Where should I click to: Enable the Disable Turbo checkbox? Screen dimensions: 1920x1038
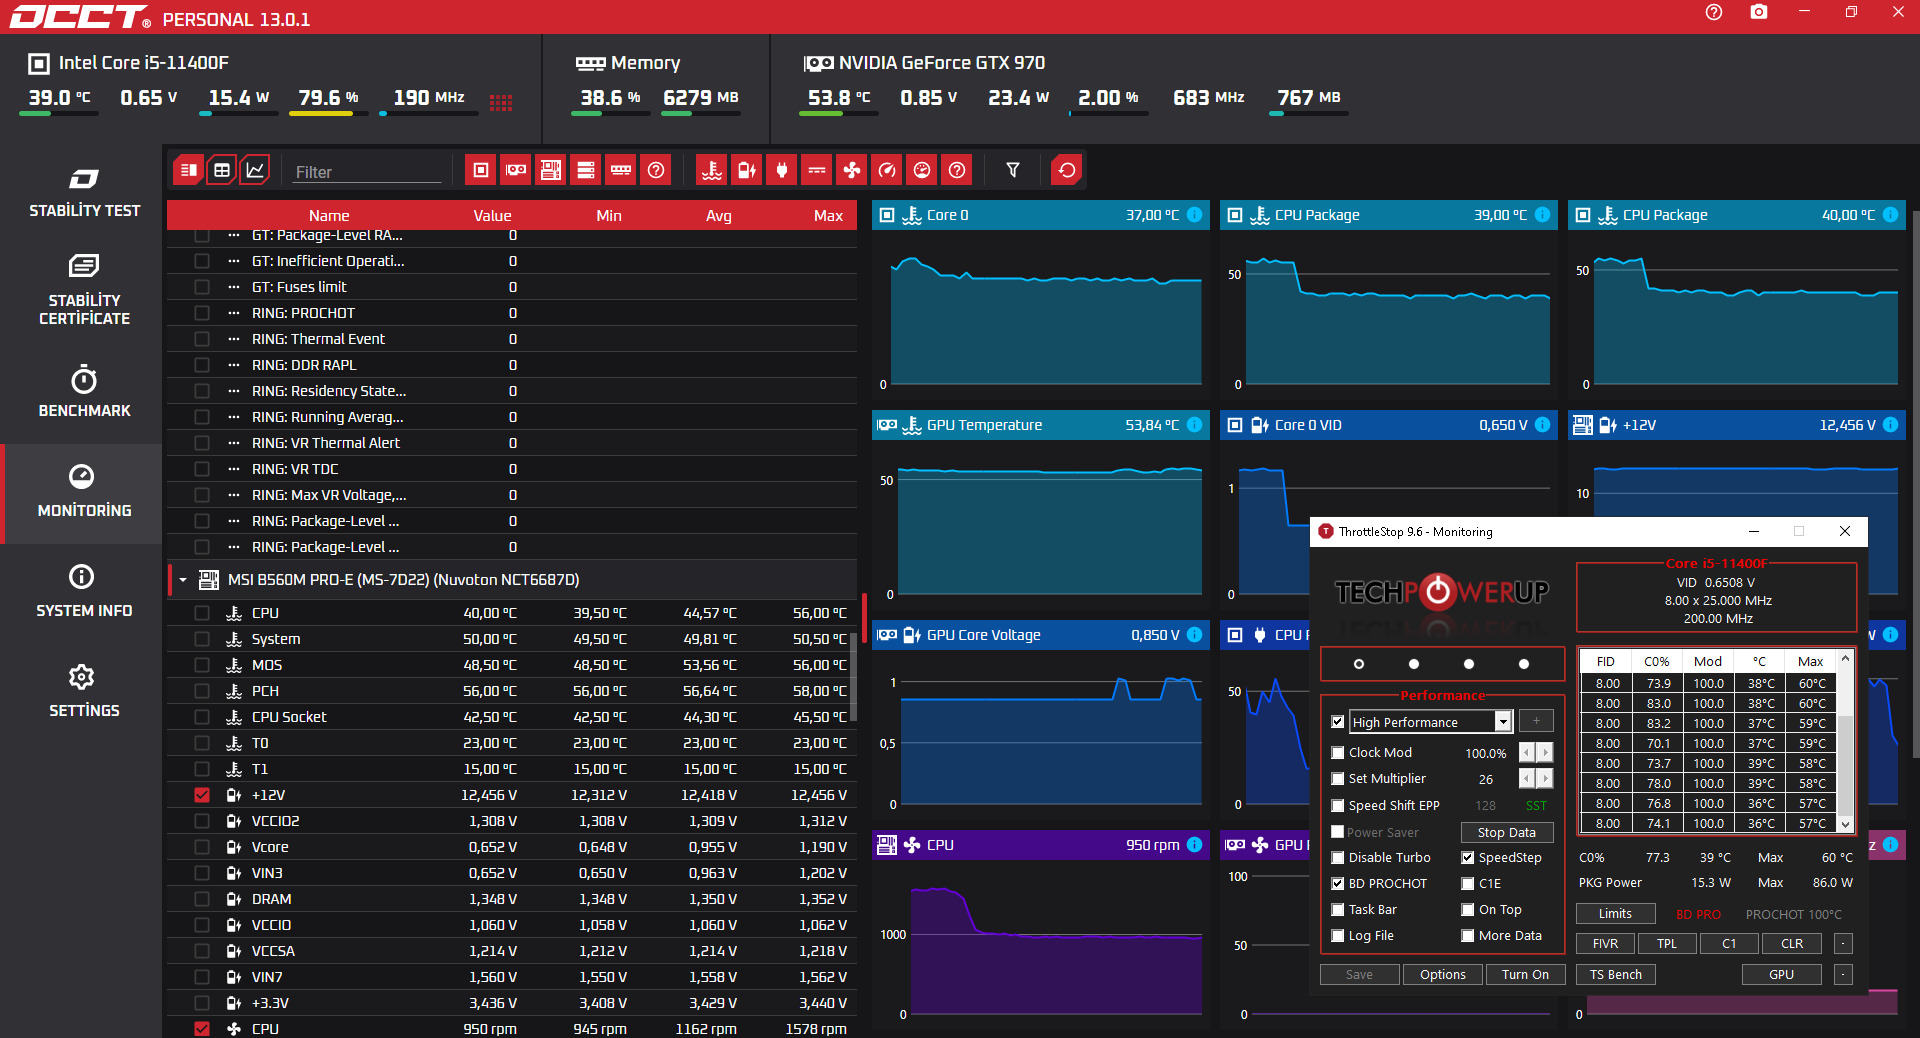click(x=1338, y=858)
